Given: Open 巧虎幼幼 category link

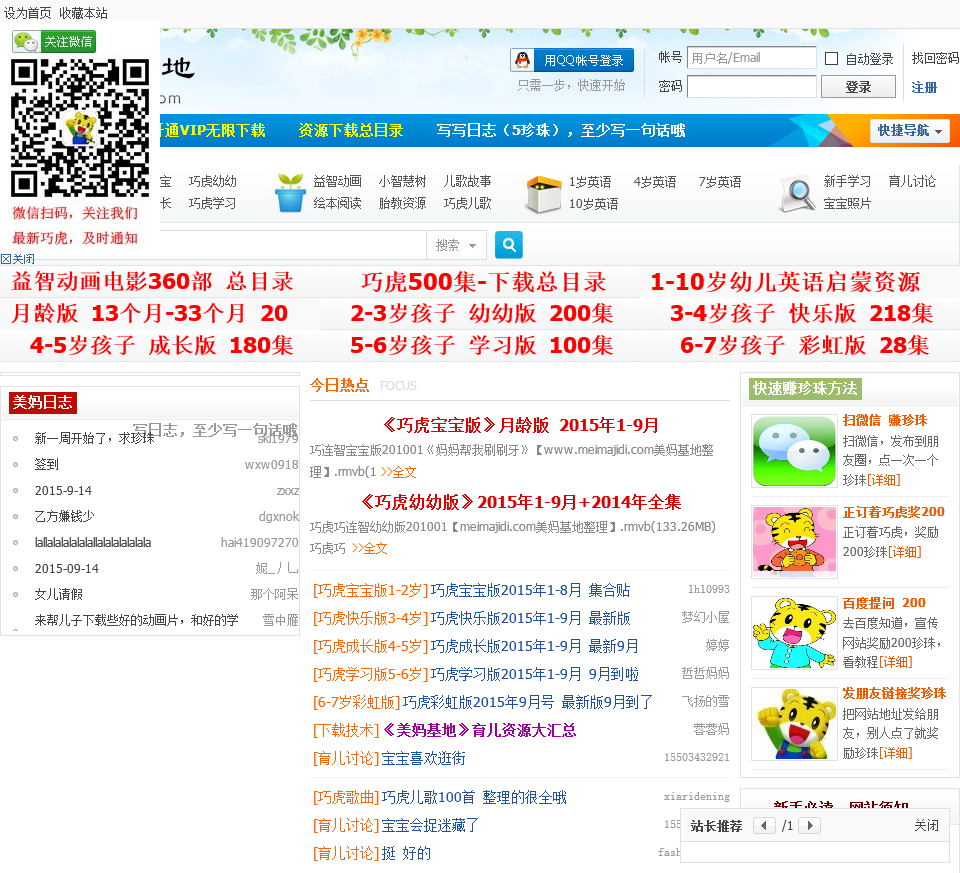Looking at the screenshot, I should pos(212,181).
